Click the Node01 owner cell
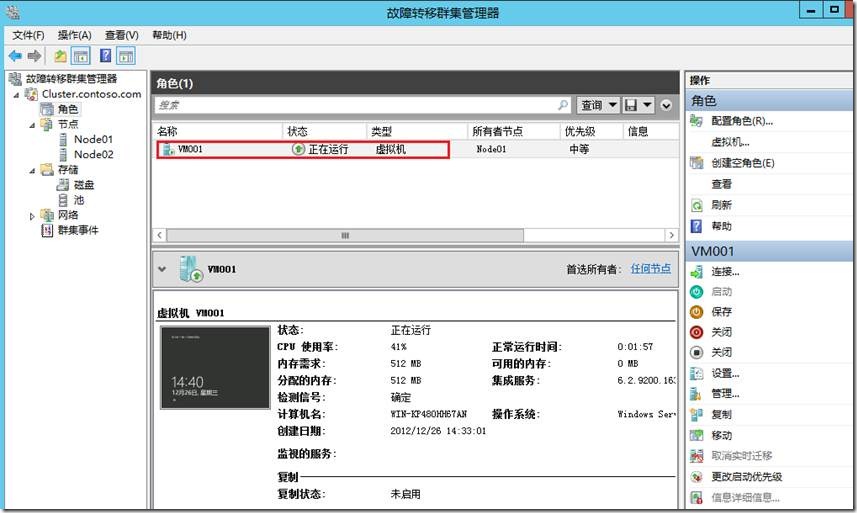This screenshot has width=857, height=513. point(491,149)
